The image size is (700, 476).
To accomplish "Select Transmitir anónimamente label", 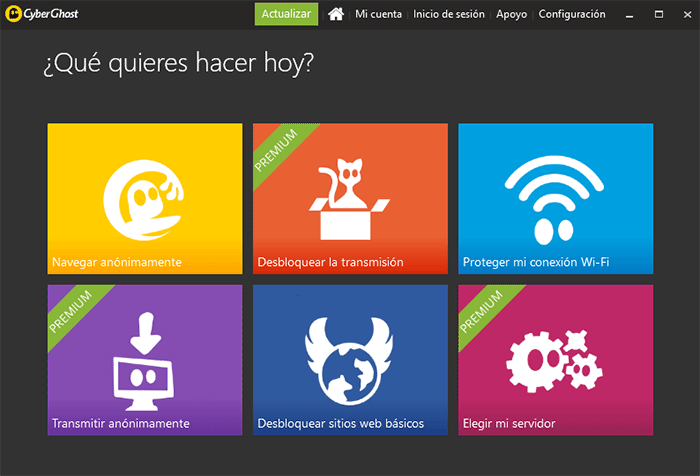I will point(120,423).
